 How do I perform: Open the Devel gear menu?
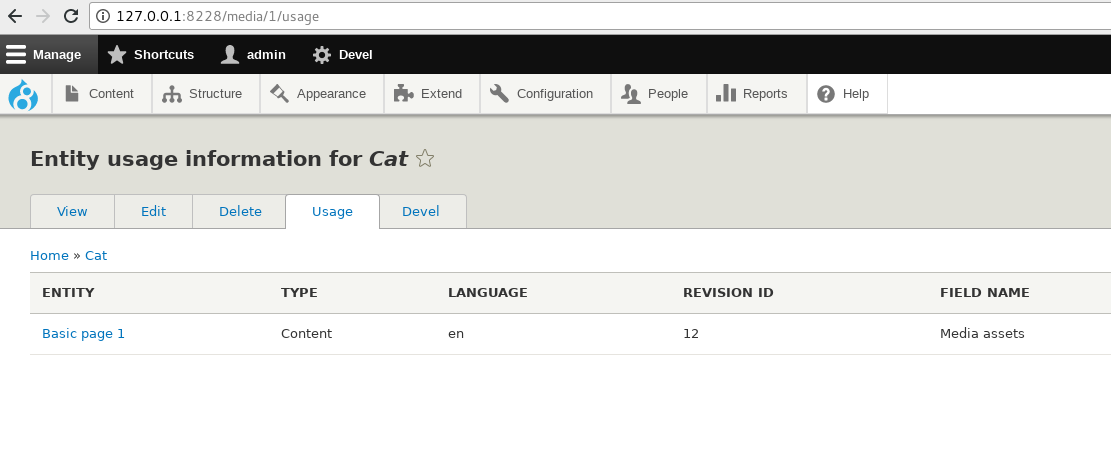[x=343, y=55]
